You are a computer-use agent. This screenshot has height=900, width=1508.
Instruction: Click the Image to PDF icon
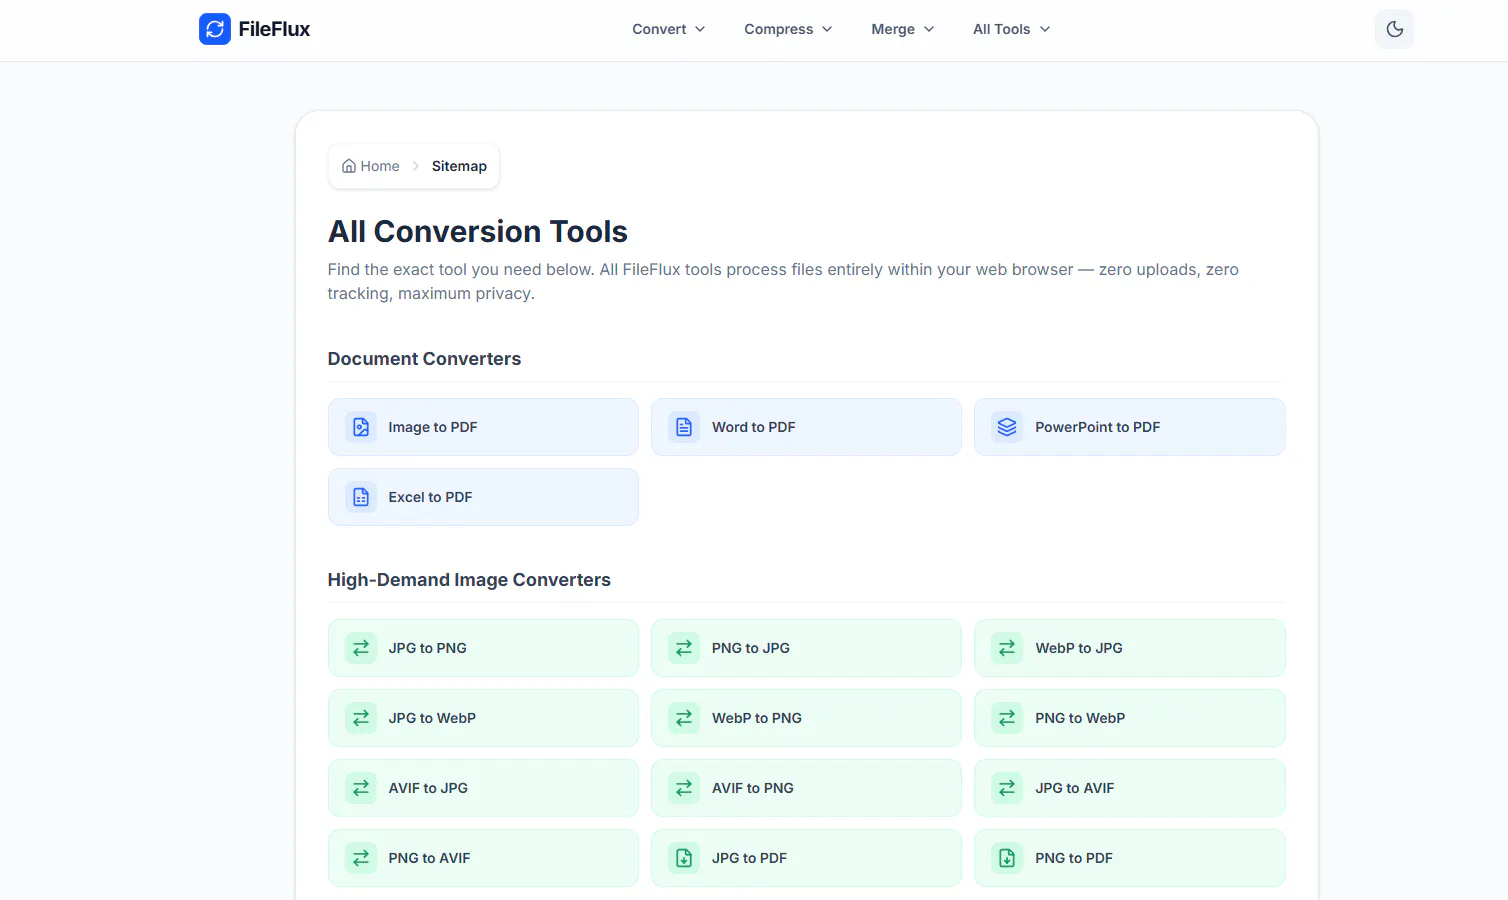coord(361,427)
